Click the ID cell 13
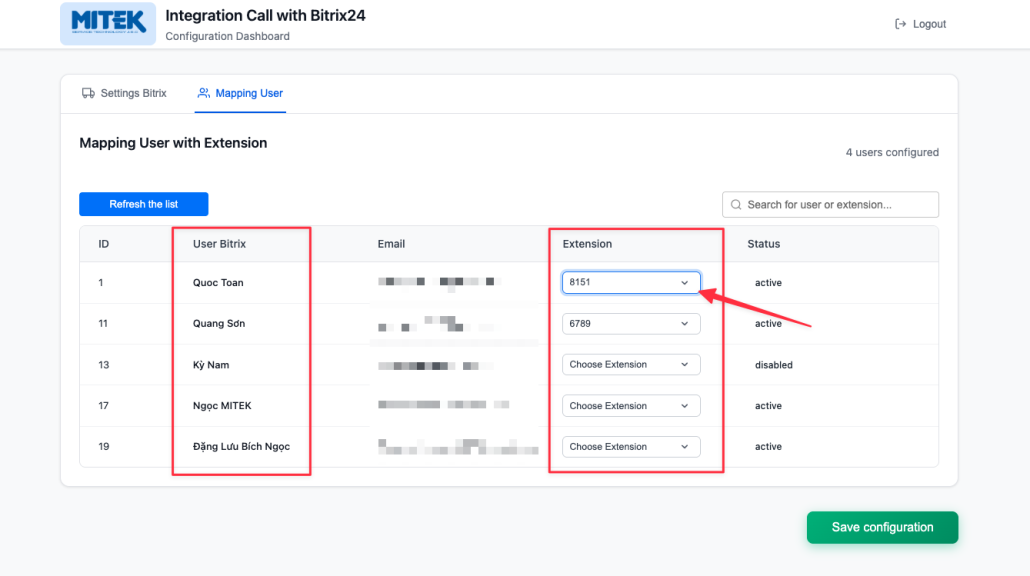 pyautogui.click(x=104, y=365)
